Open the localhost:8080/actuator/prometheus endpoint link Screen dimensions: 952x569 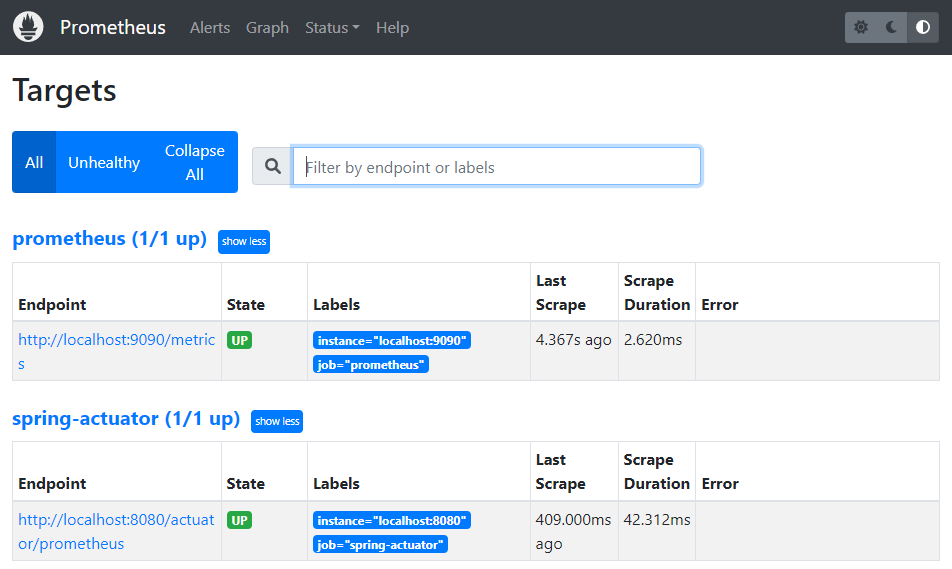(116, 531)
